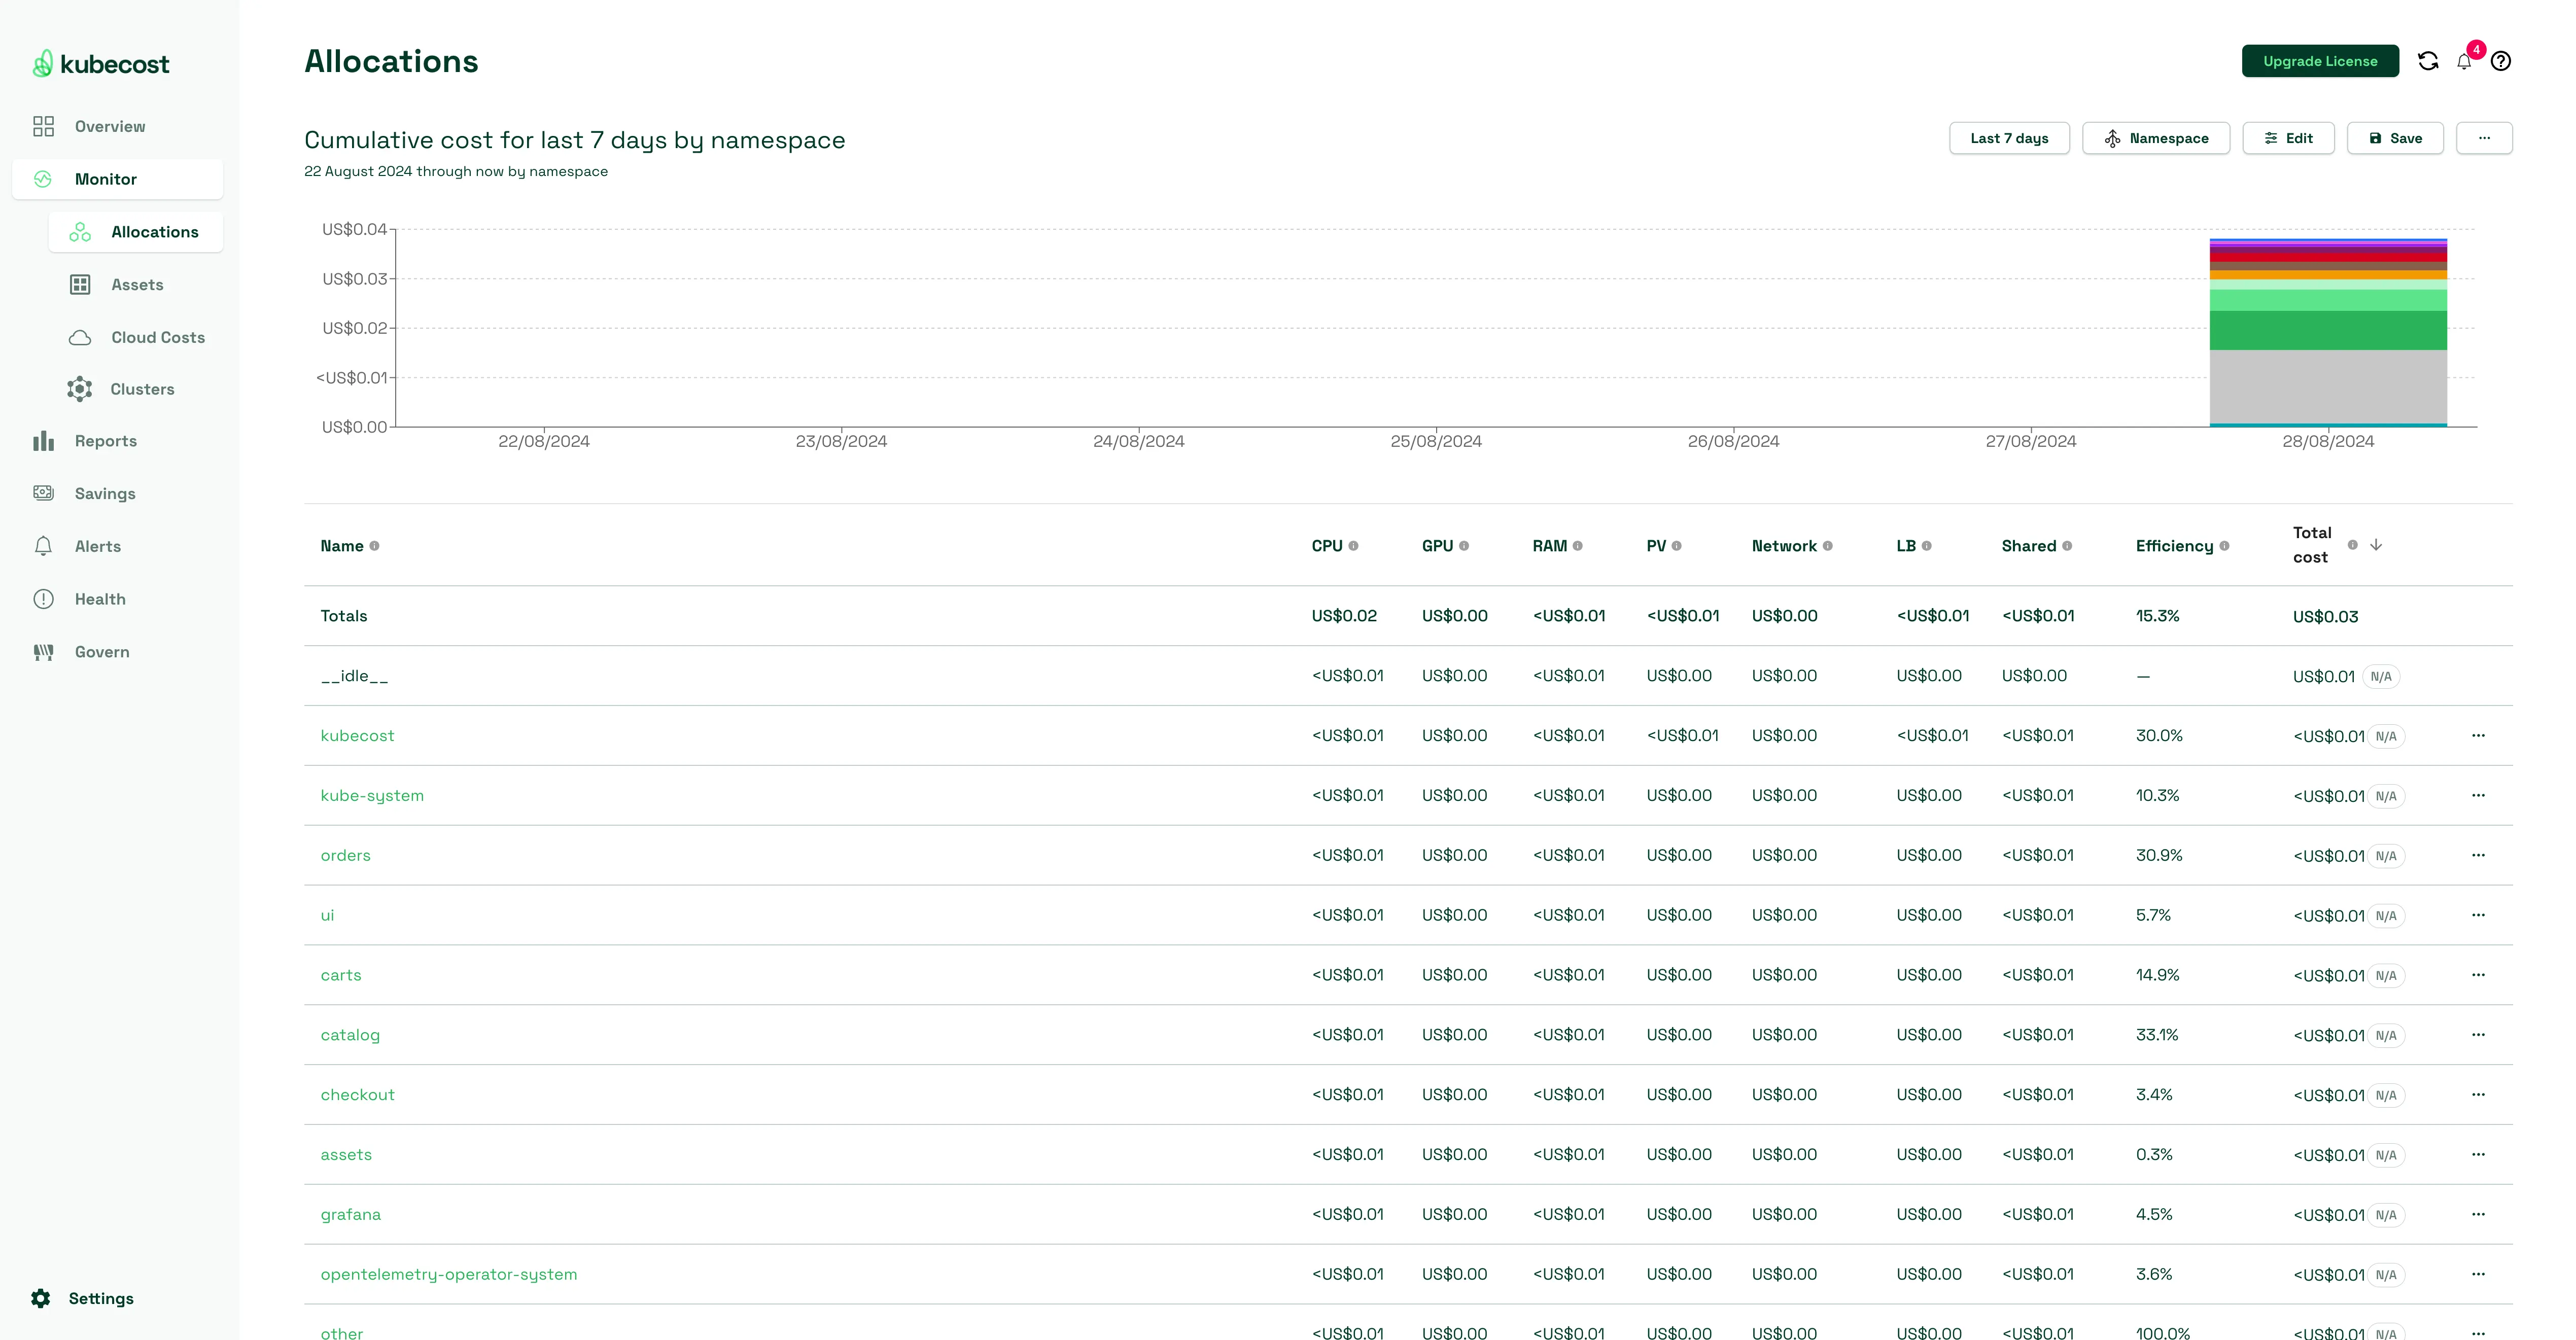
Task: Click the refresh icon in header
Action: (x=2427, y=61)
